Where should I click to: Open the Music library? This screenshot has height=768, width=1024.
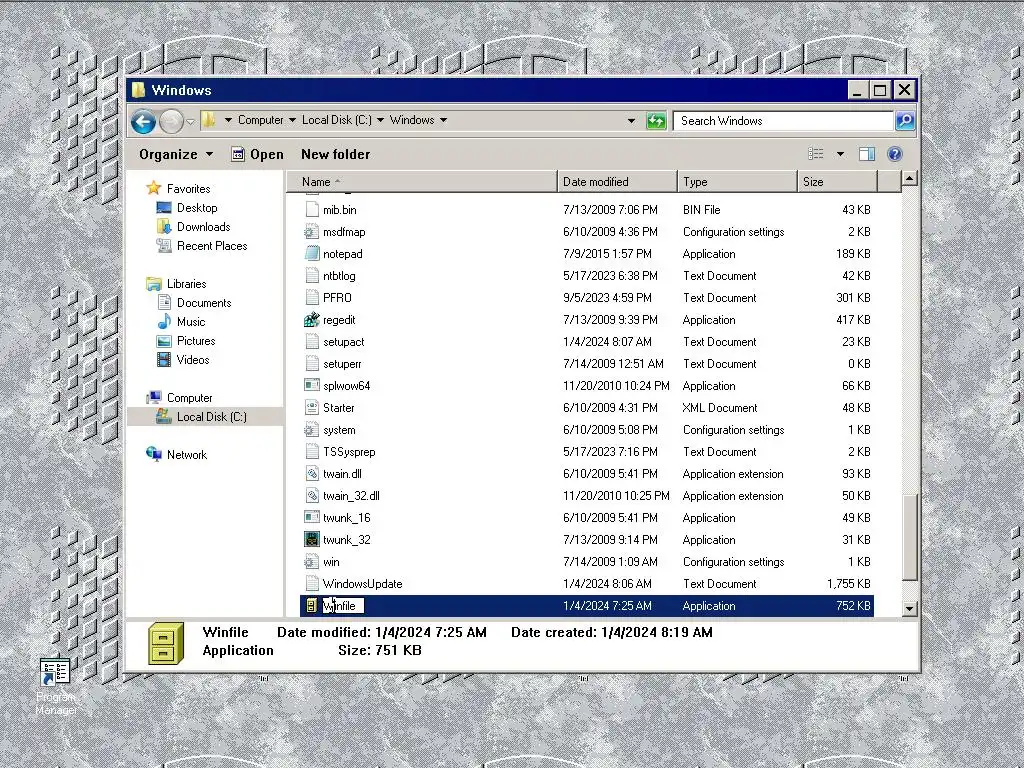[191, 321]
